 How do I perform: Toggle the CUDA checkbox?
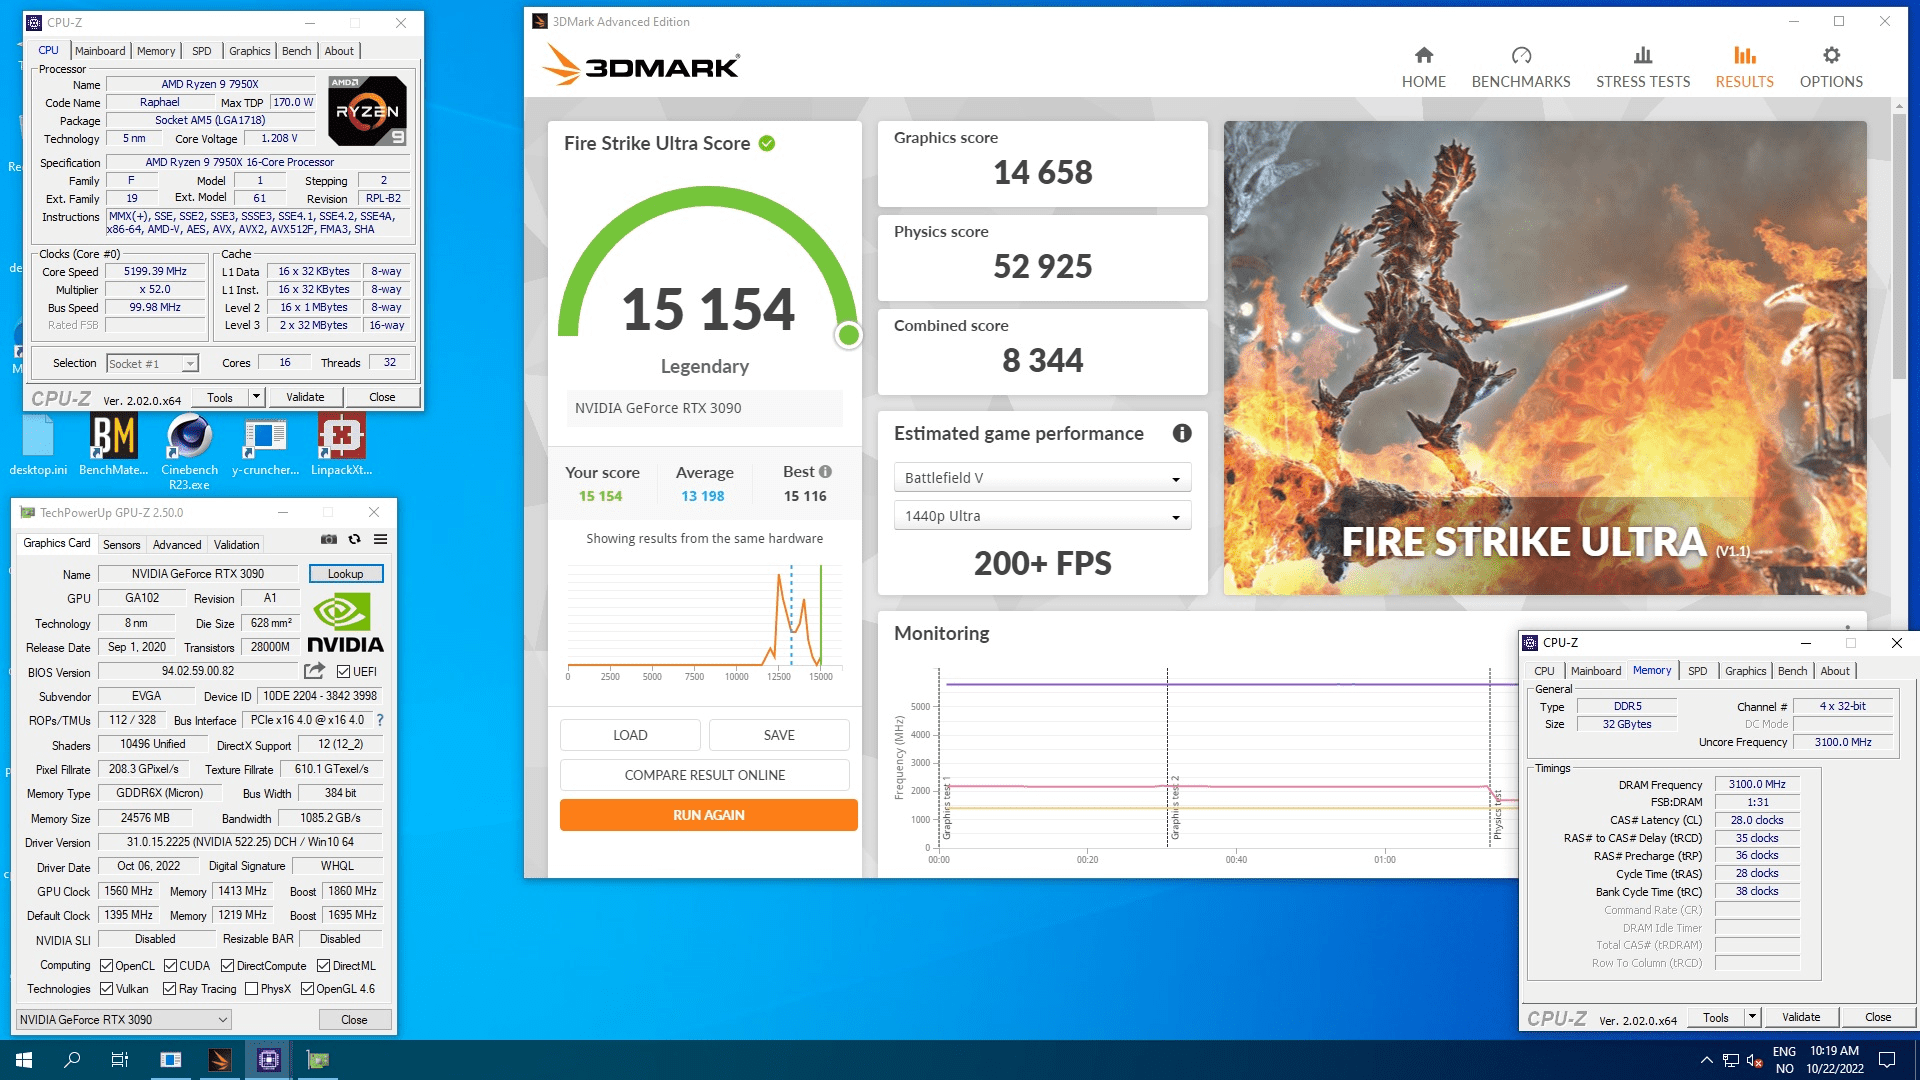pyautogui.click(x=170, y=966)
